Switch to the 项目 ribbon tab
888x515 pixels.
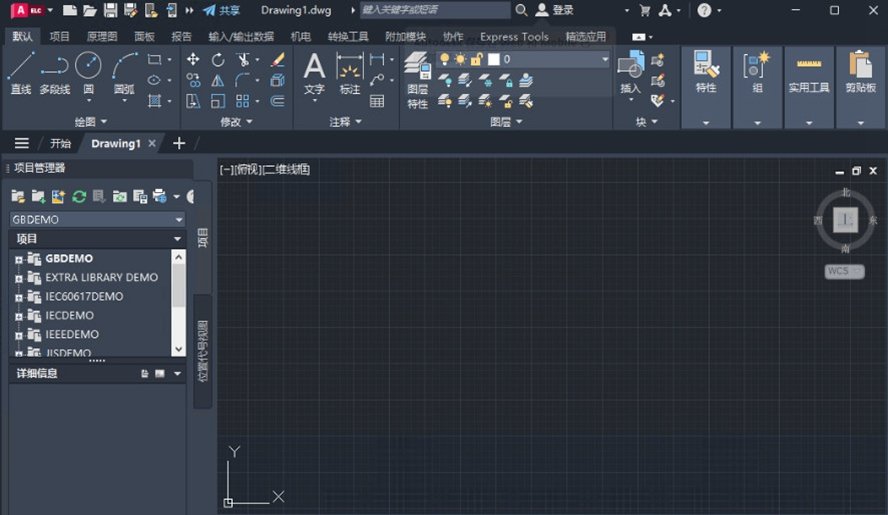tap(59, 37)
